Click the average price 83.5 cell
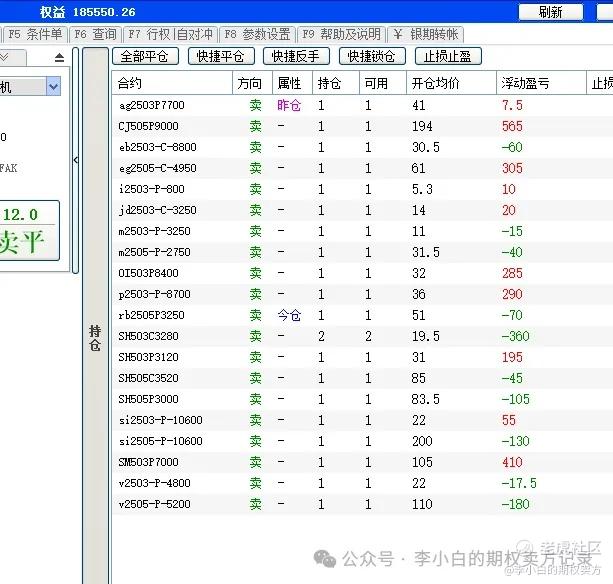 point(426,399)
